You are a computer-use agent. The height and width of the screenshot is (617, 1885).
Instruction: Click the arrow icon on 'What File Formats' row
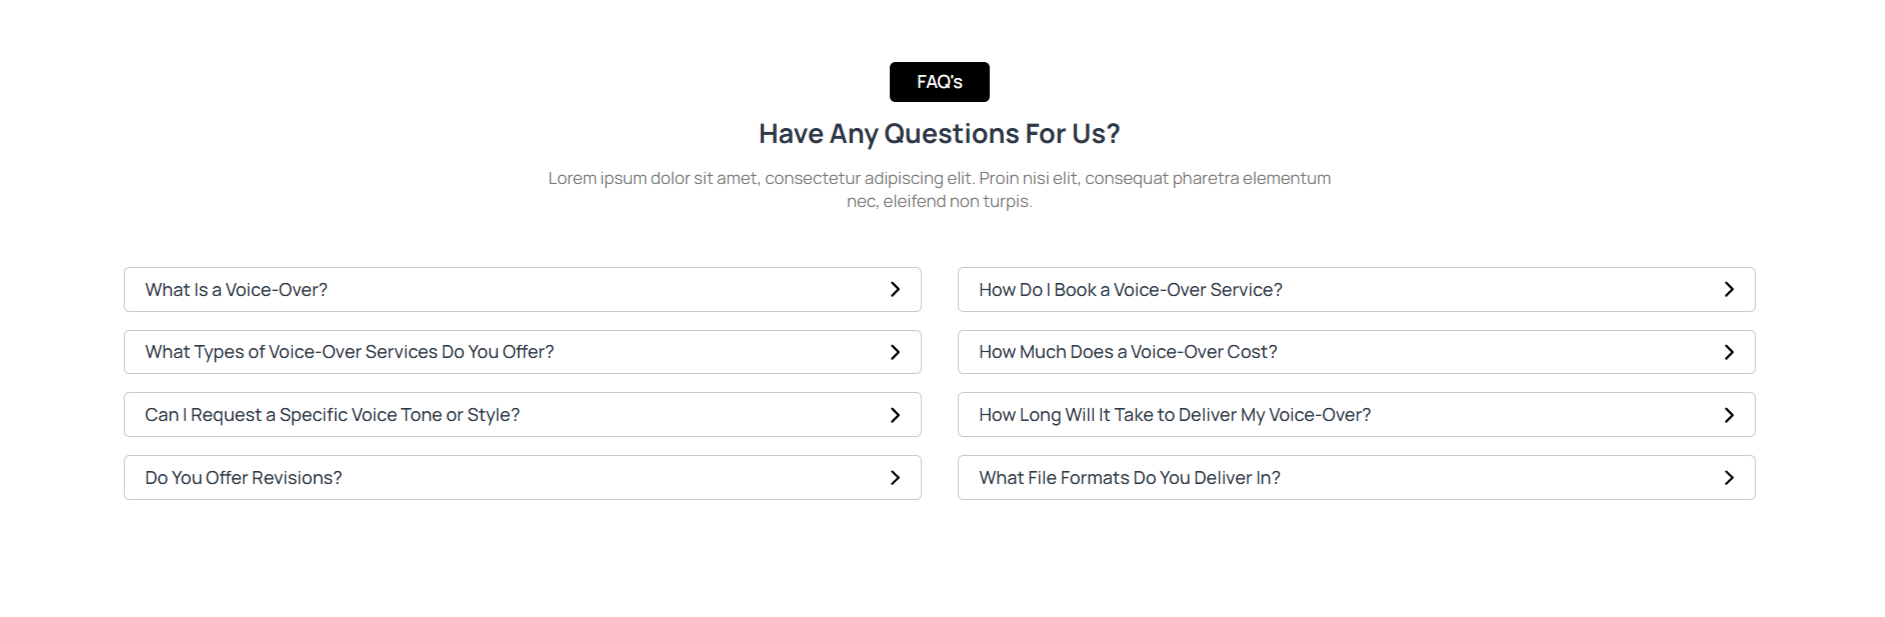tap(1729, 478)
